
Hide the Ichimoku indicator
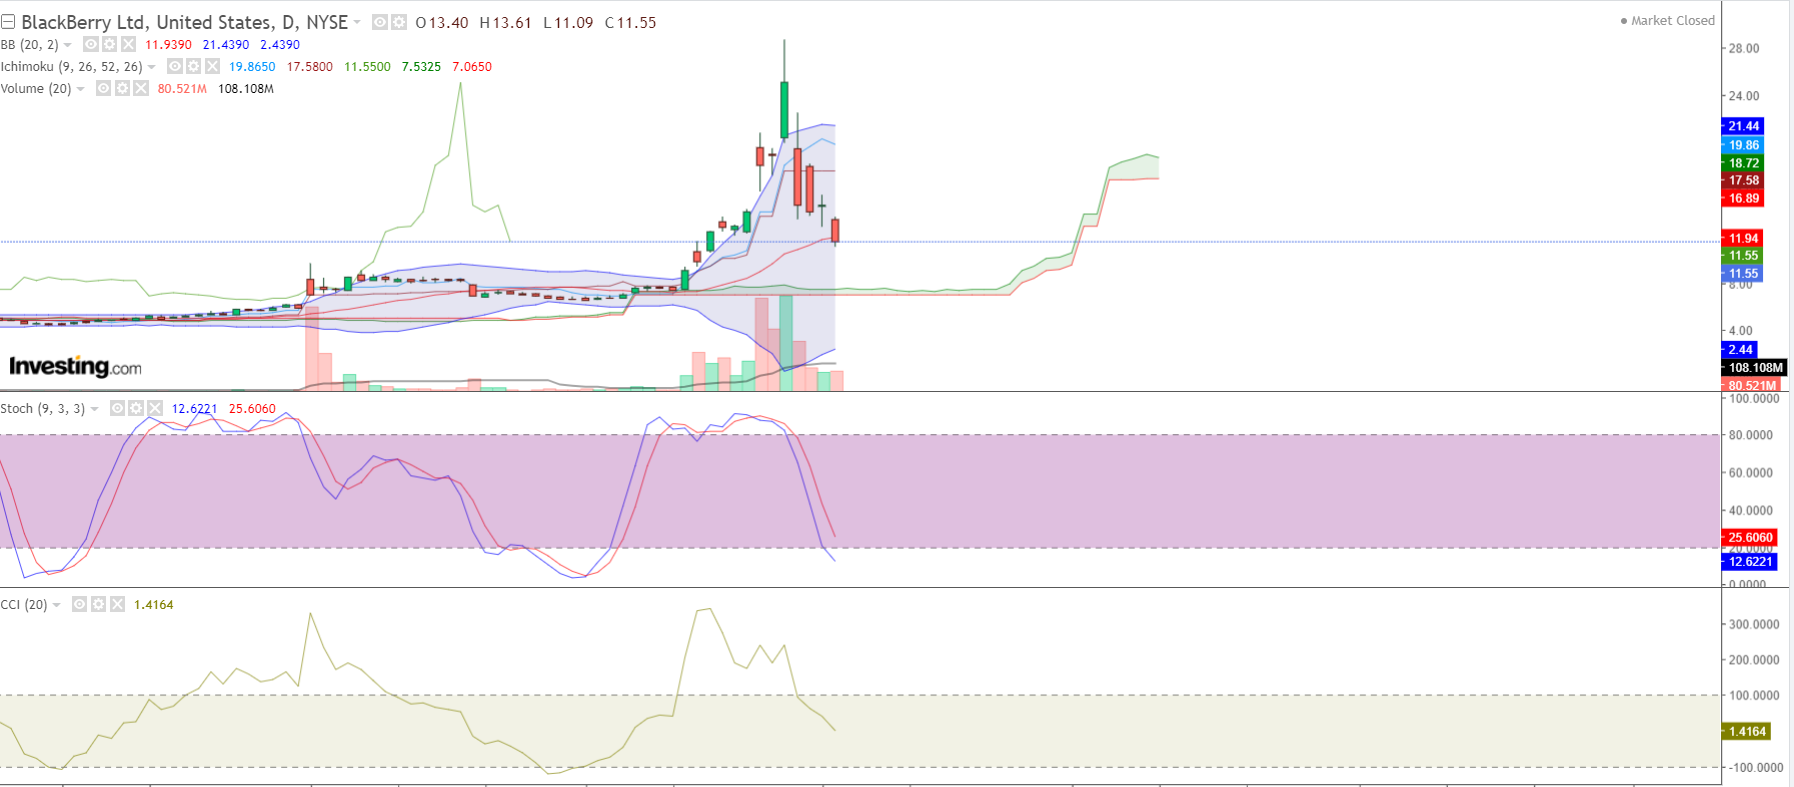point(174,67)
